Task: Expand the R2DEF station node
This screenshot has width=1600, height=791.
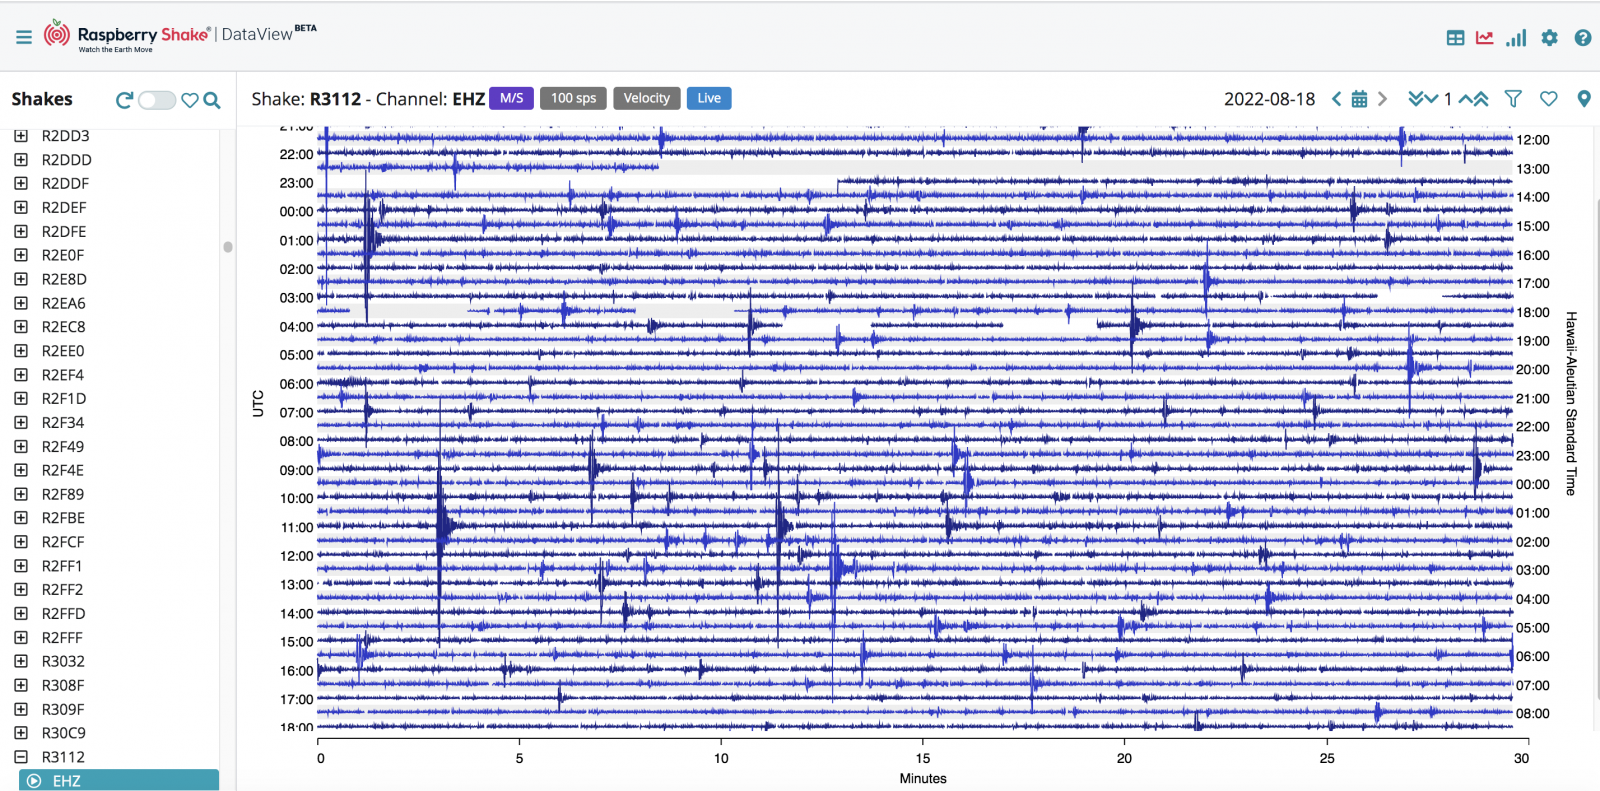Action: coord(21,208)
